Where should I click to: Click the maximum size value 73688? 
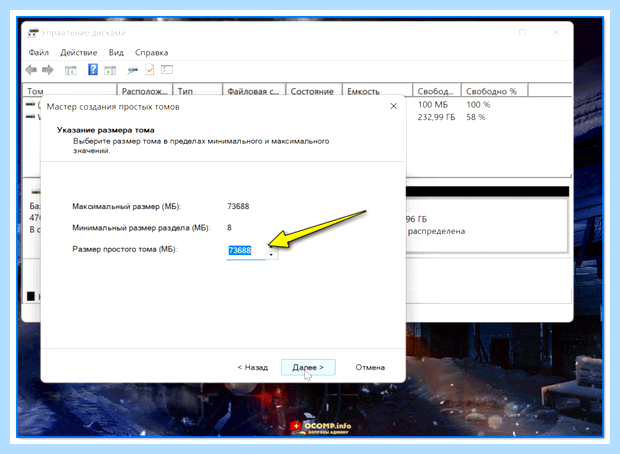238,206
